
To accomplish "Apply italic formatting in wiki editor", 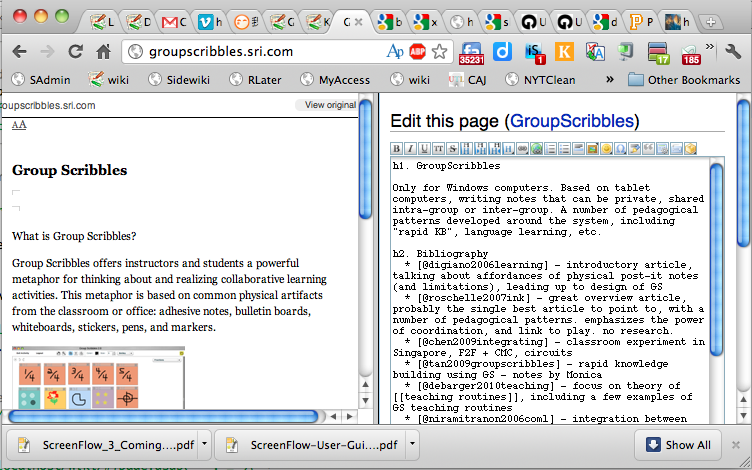I will (410, 149).
